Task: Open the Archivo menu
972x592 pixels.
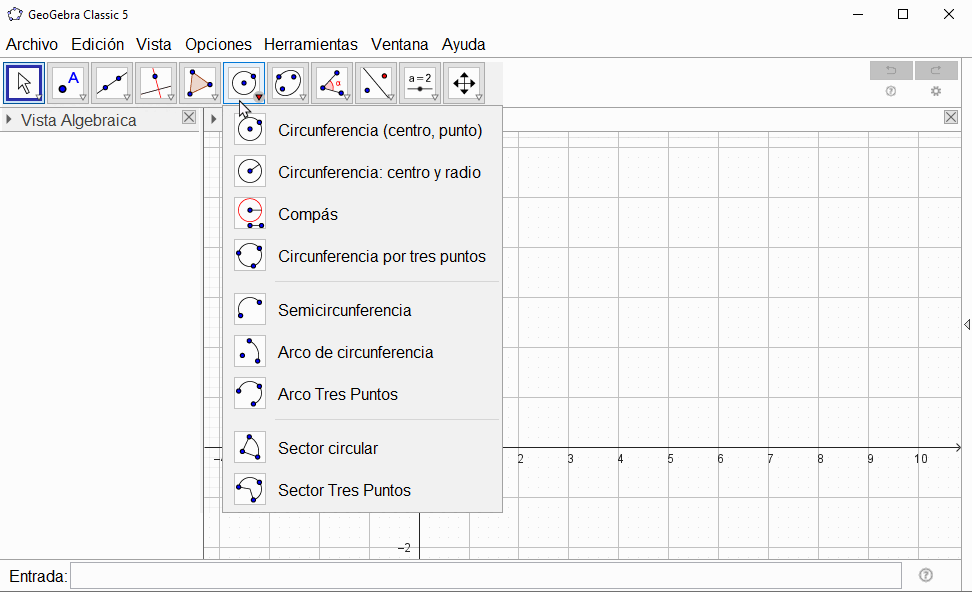Action: pyautogui.click(x=32, y=44)
